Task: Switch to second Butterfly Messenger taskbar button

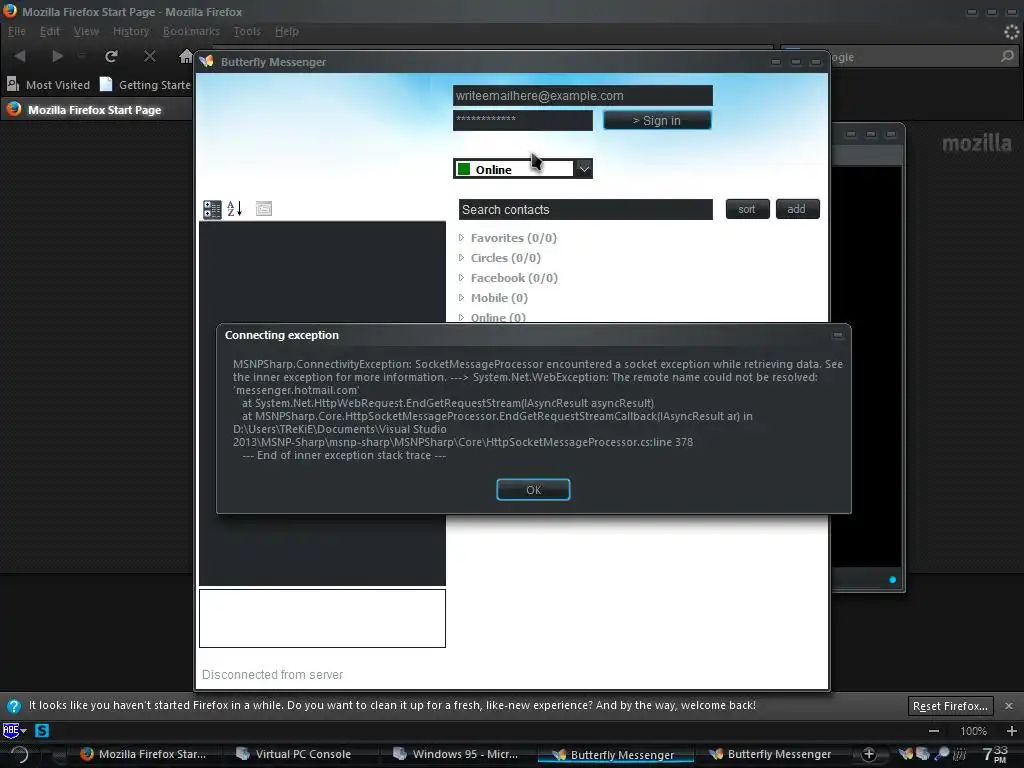Action: pyautogui.click(x=771, y=754)
